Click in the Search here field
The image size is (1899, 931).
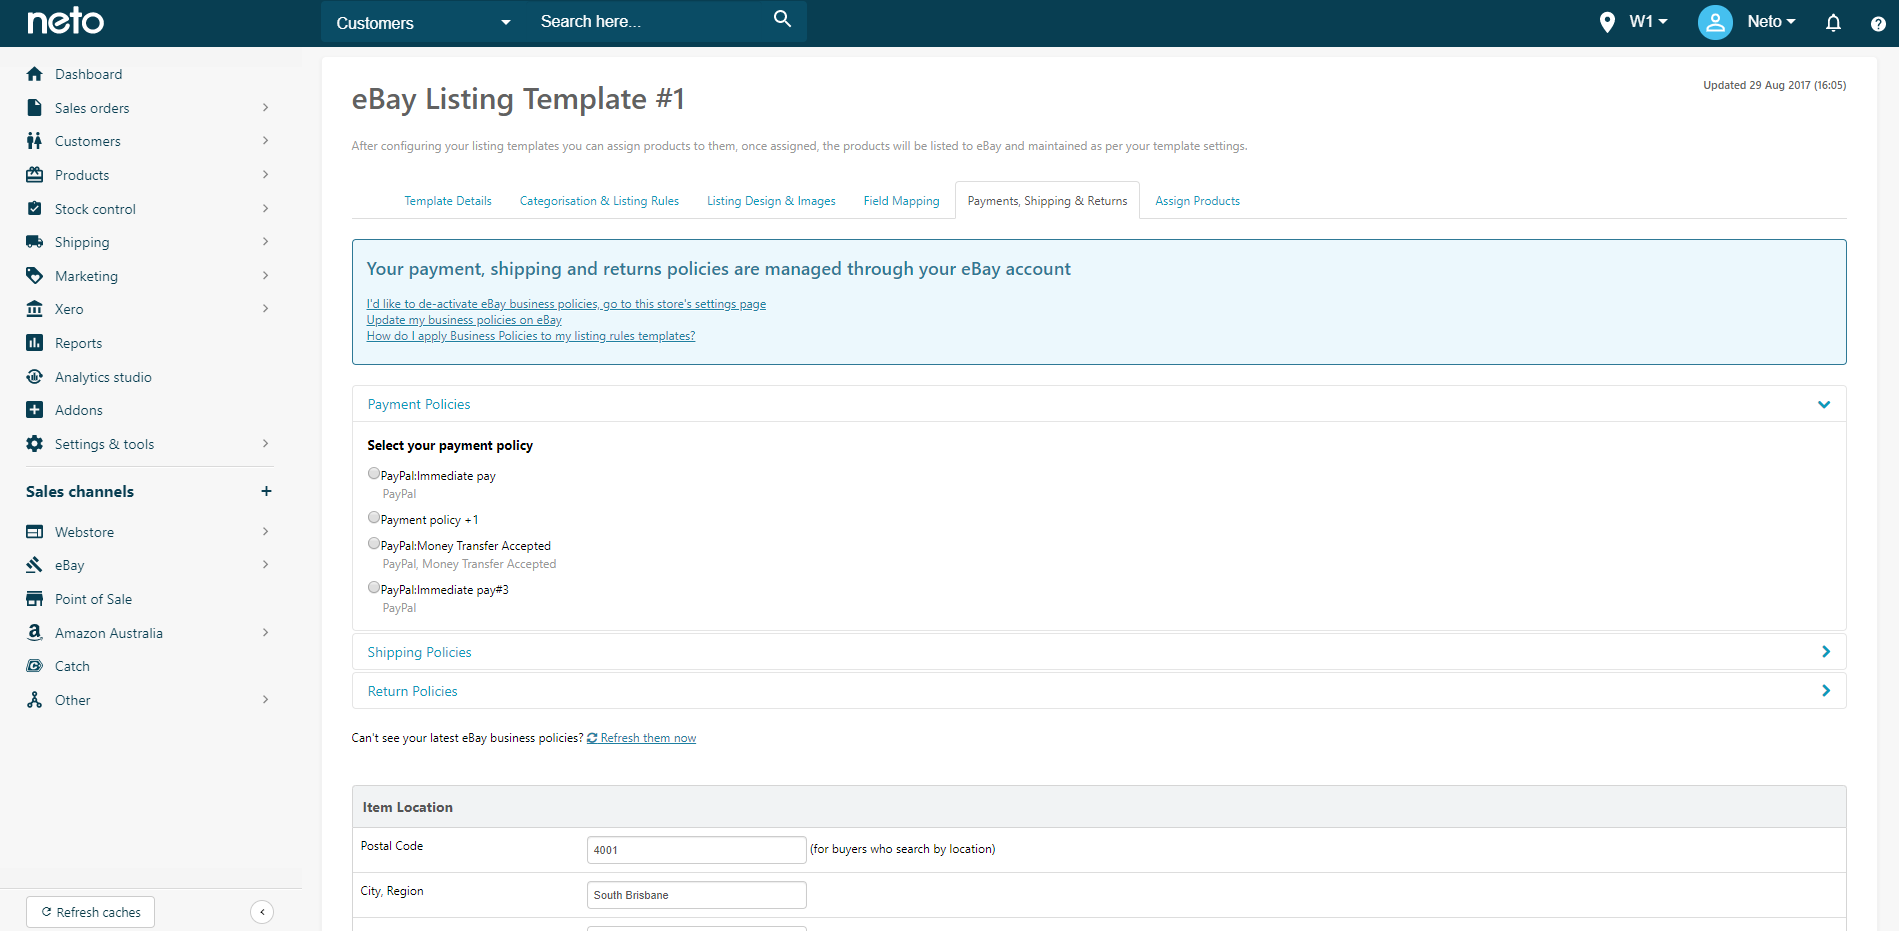pyautogui.click(x=650, y=21)
